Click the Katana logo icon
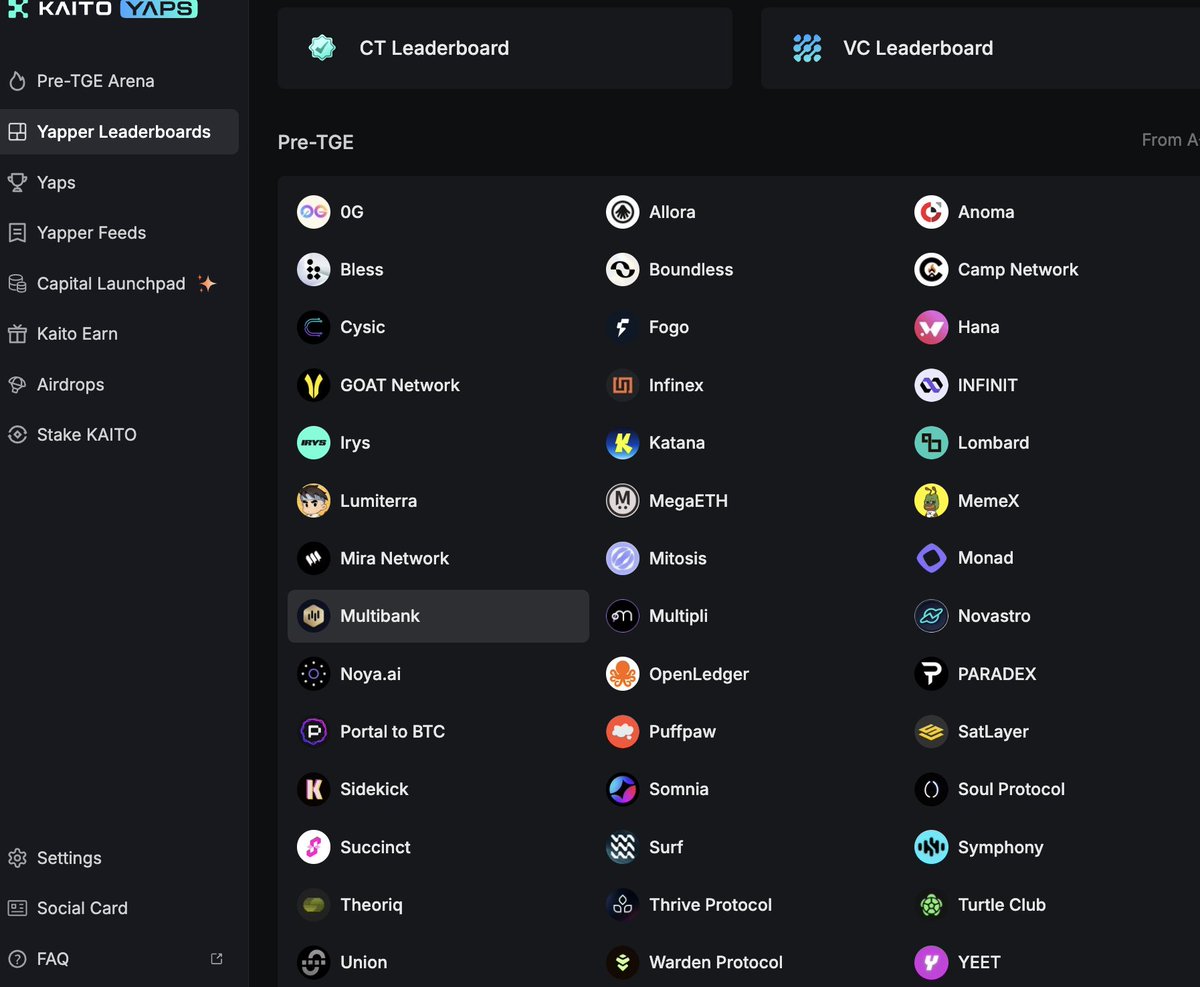1200x987 pixels. [622, 443]
